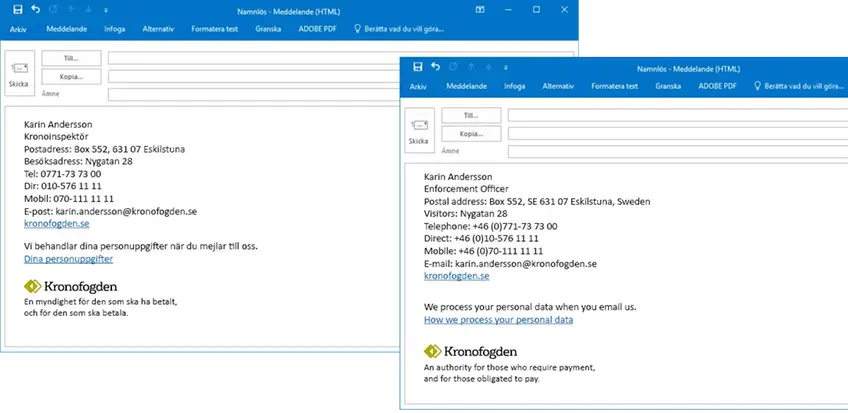
Task: Customize quick access toolbar dropdown in back window
Action: (x=105, y=10)
